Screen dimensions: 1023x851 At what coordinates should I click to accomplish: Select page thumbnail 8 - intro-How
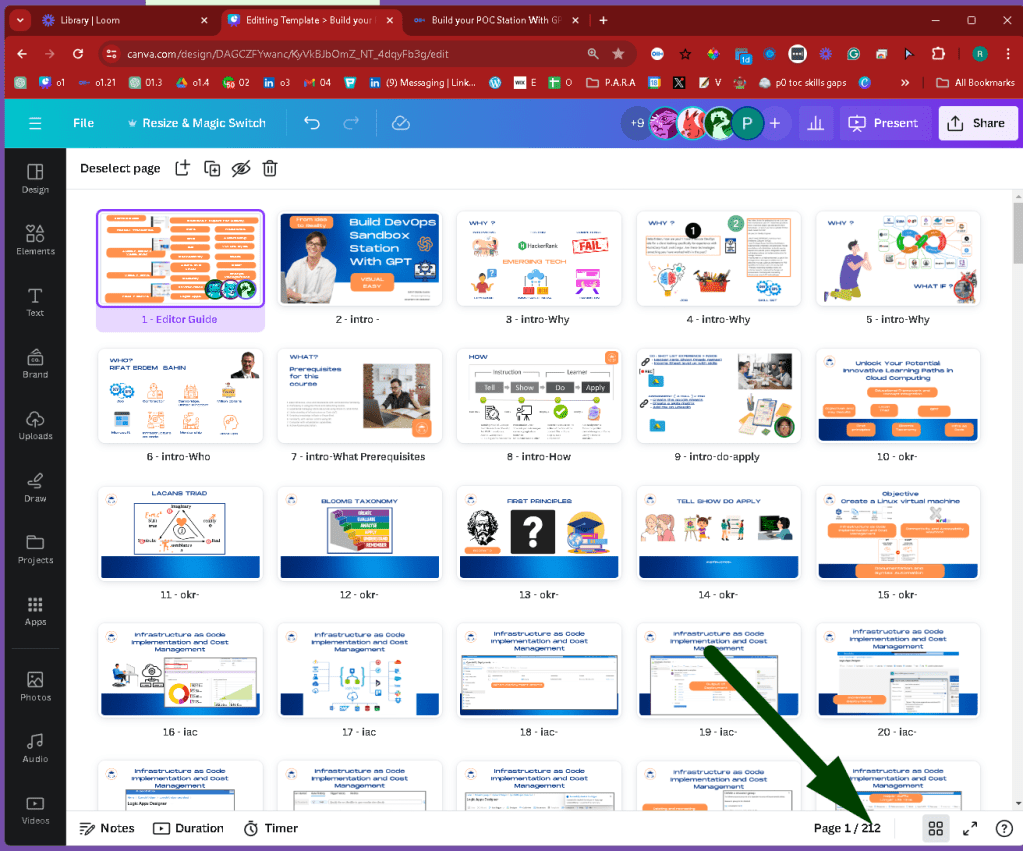click(x=539, y=395)
